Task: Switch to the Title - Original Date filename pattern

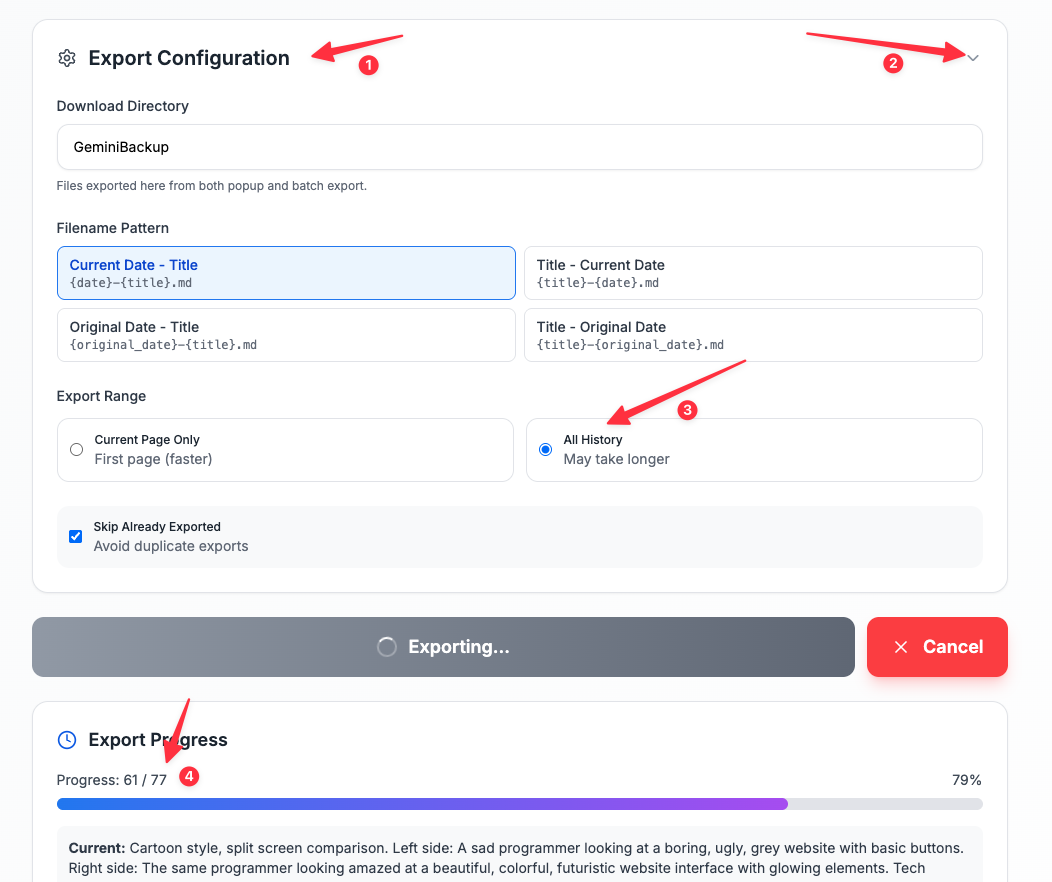Action: tap(754, 334)
